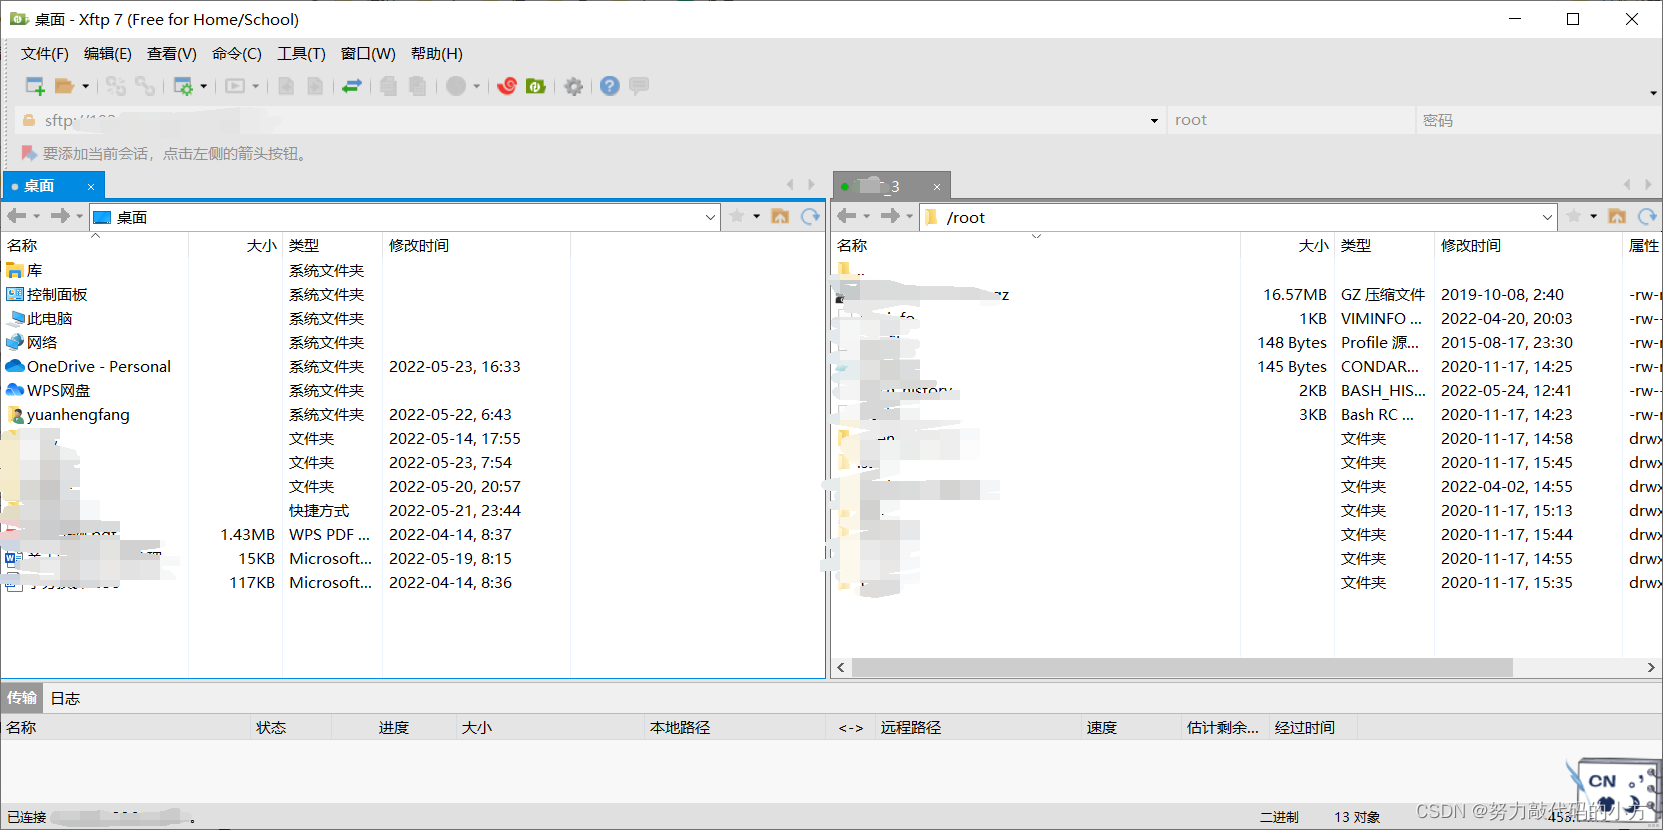Open the 查看(V) menu
The height and width of the screenshot is (830, 1663).
172,54
